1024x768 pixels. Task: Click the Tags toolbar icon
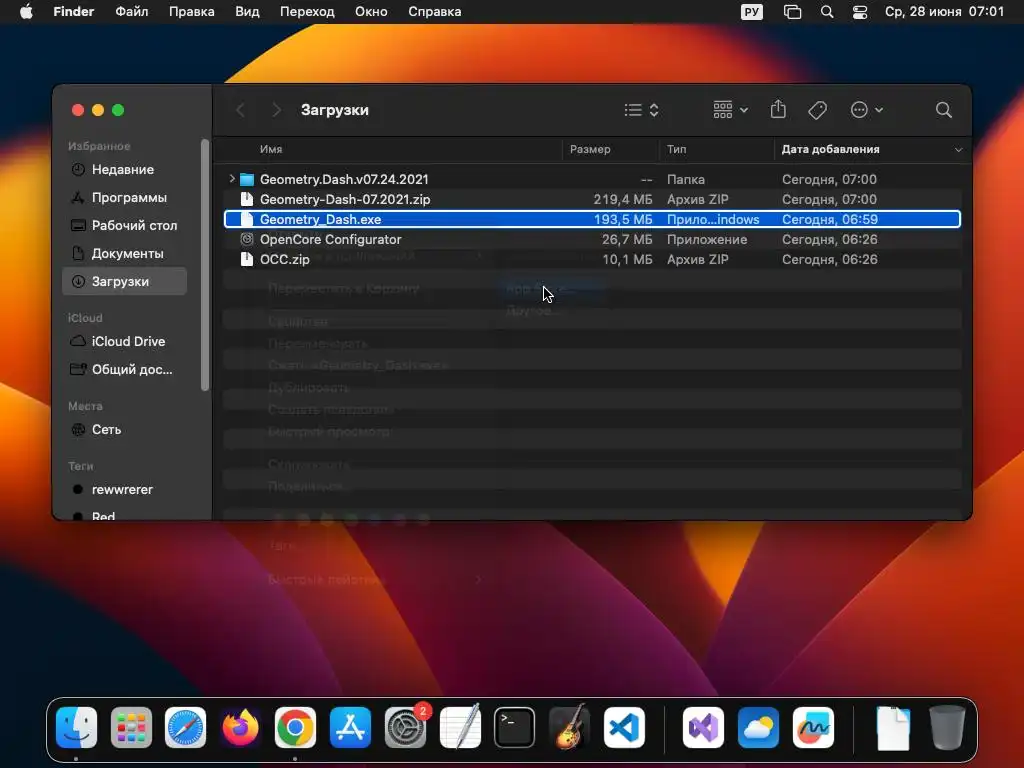818,110
